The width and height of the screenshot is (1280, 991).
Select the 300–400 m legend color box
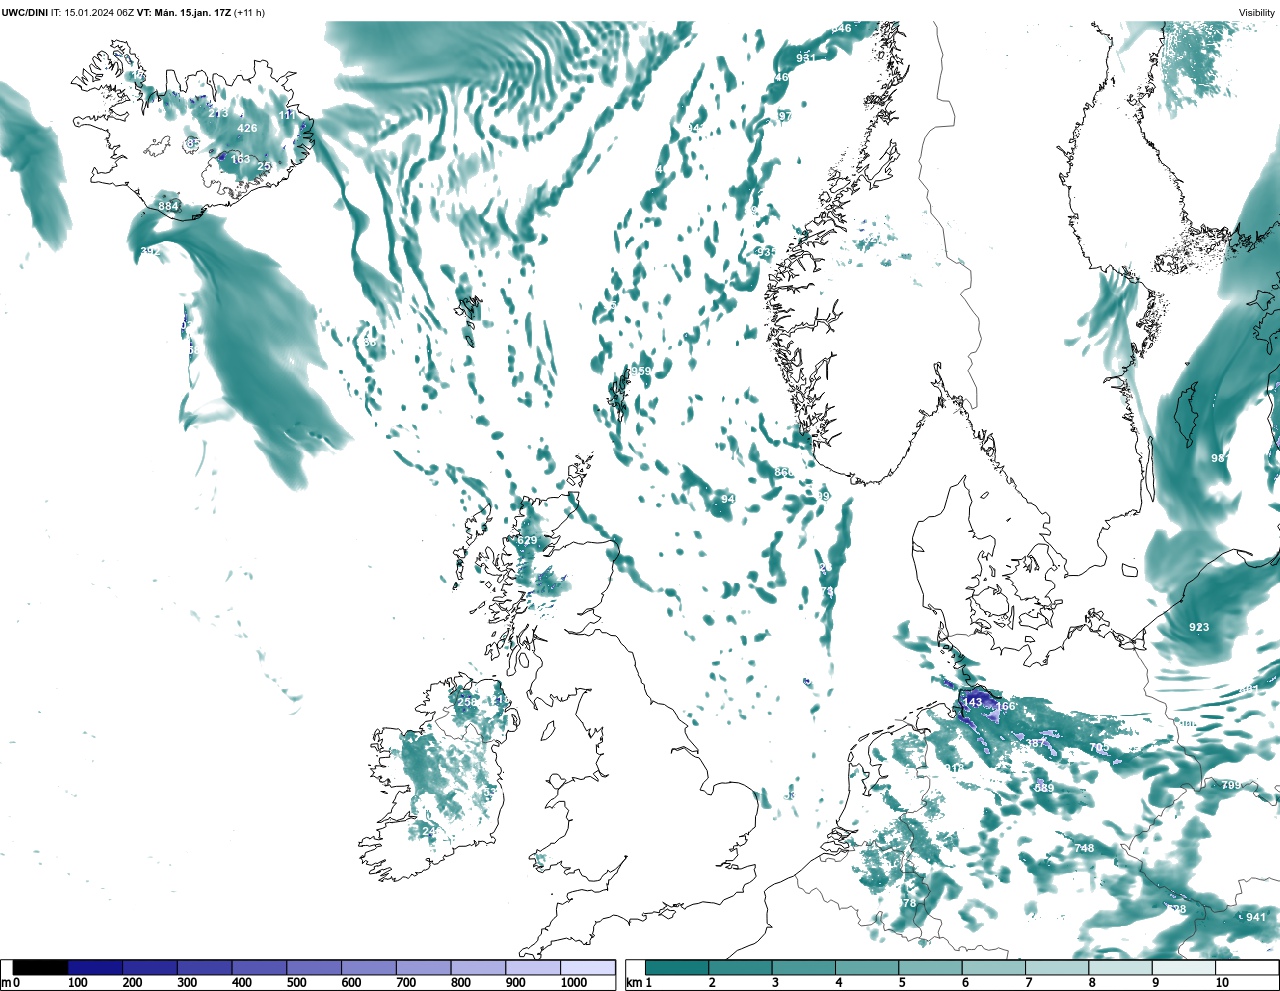point(204,968)
